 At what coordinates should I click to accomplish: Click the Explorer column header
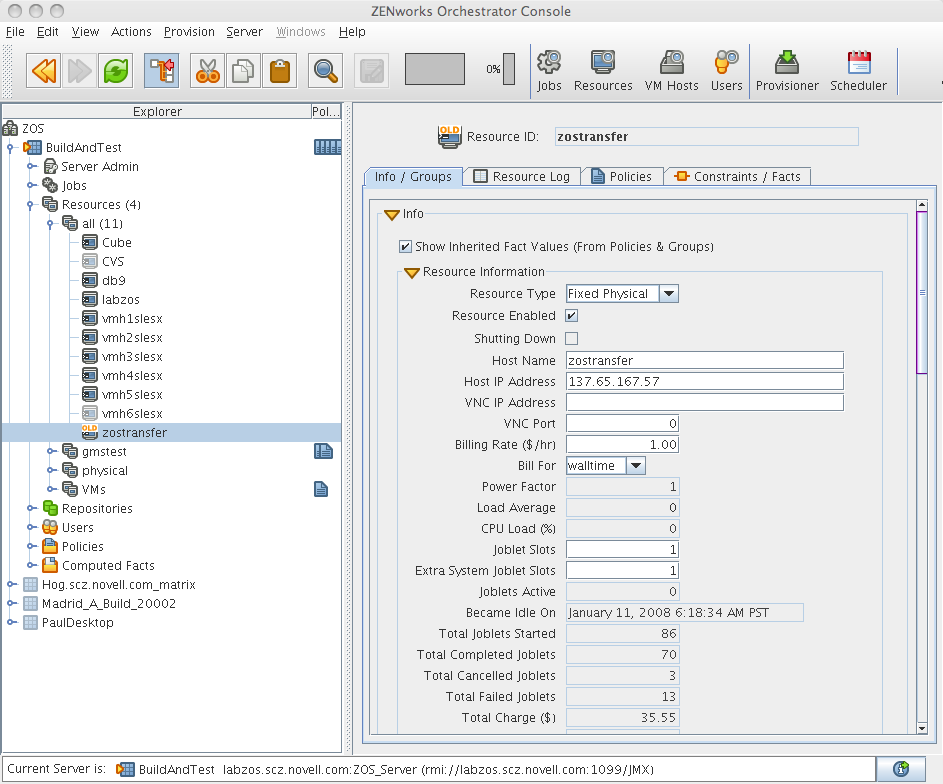(157, 111)
